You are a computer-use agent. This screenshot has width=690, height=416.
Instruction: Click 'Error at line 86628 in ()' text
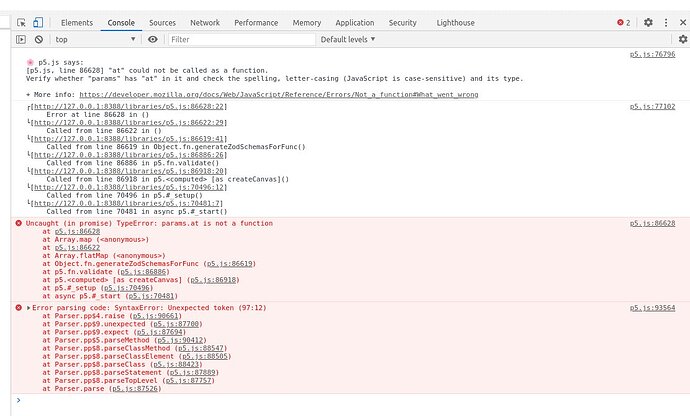click(x=98, y=114)
